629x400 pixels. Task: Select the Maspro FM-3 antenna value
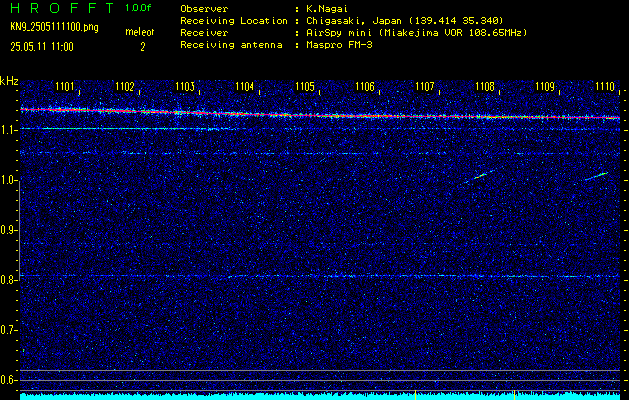pyautogui.click(x=339, y=45)
